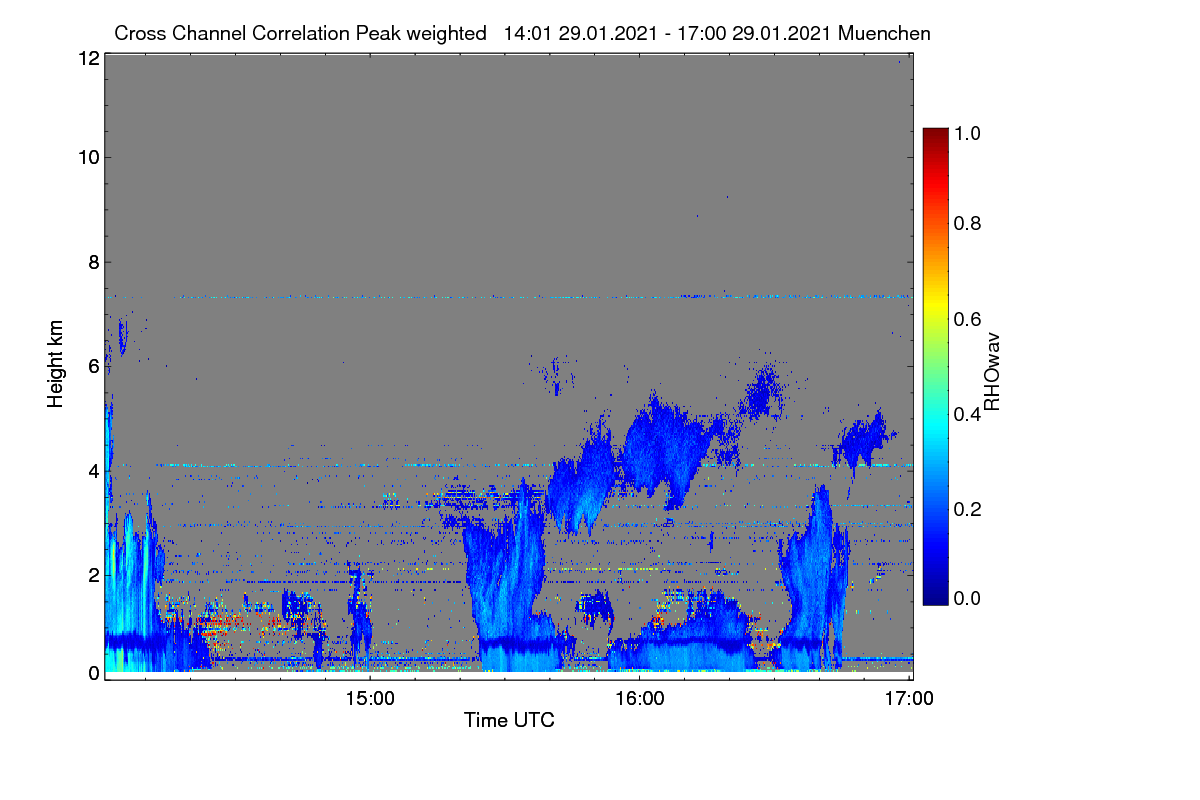Viewport: 1200px width, 800px height.
Task: Click the '2' height axis tick label
Action: (93, 575)
